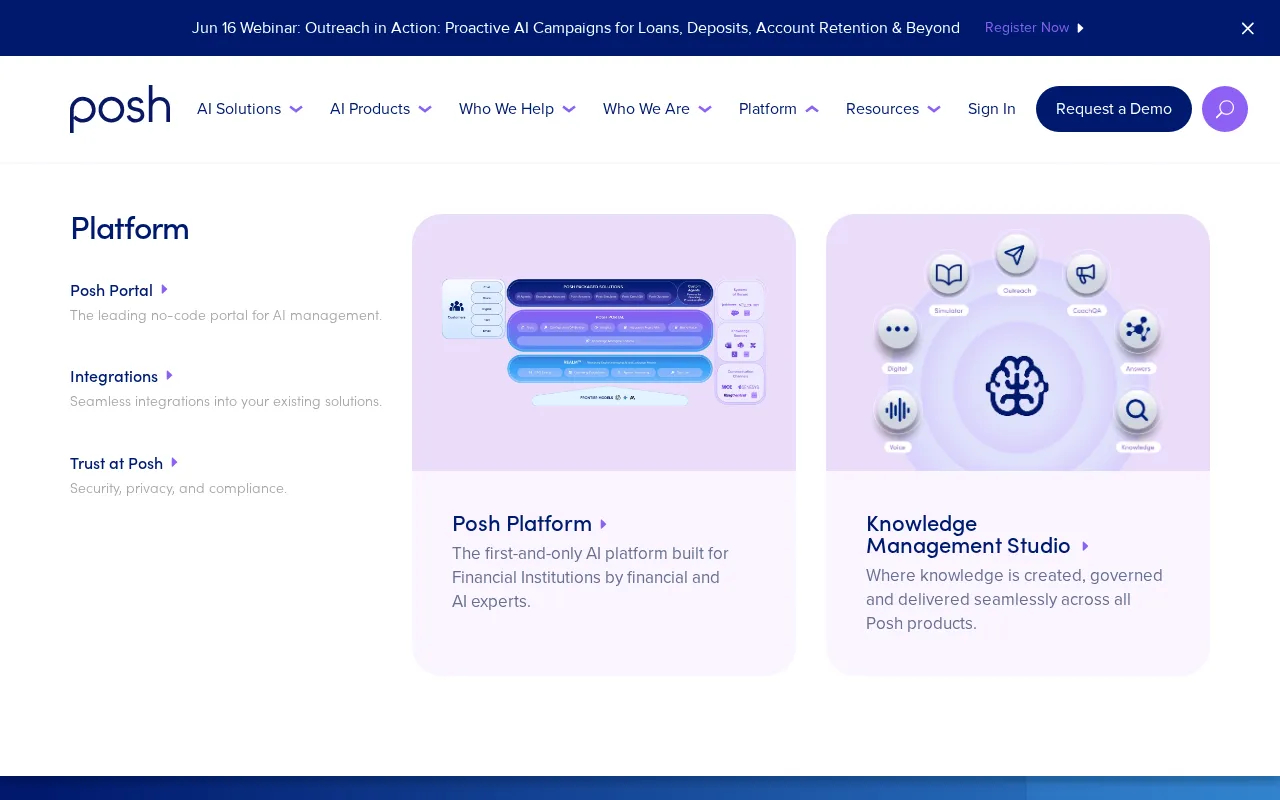Collapse the Platform menu chevron

click(x=812, y=109)
